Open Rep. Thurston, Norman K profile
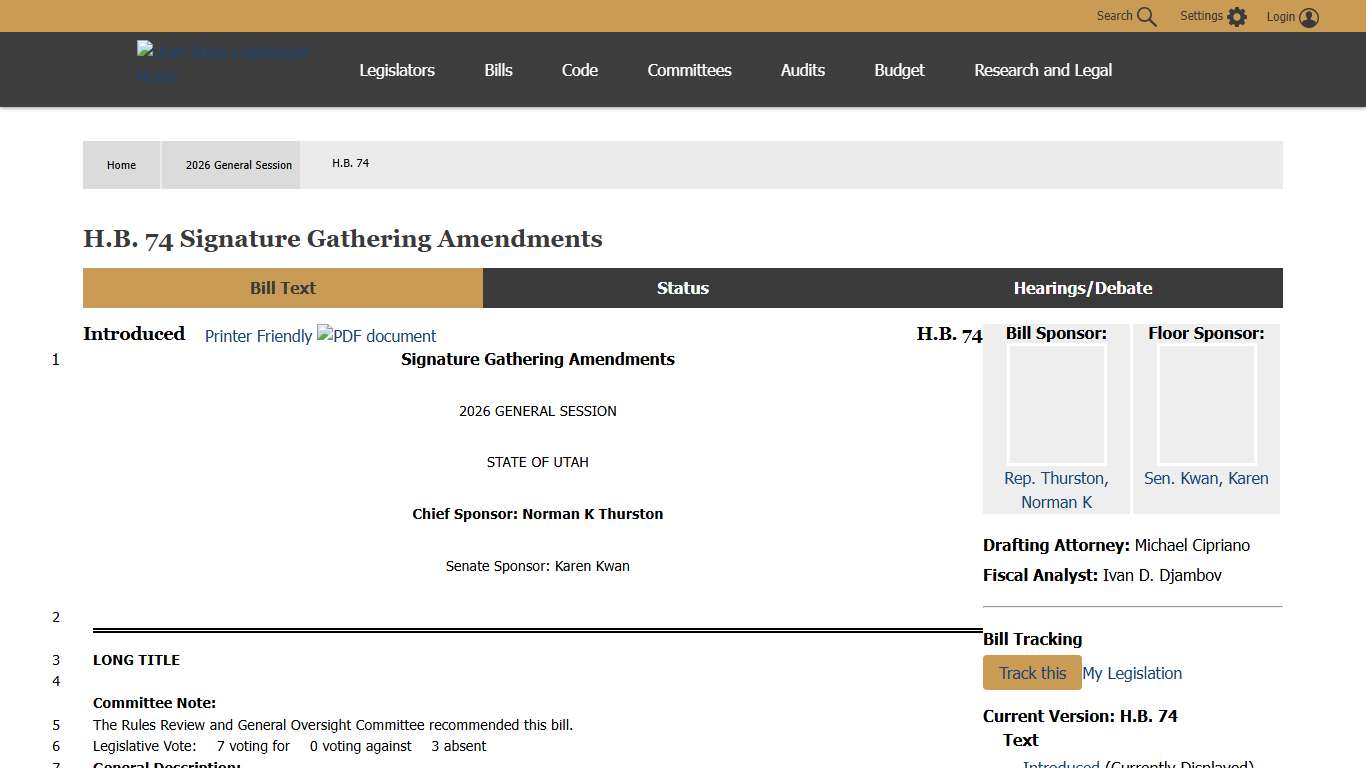 point(1056,490)
